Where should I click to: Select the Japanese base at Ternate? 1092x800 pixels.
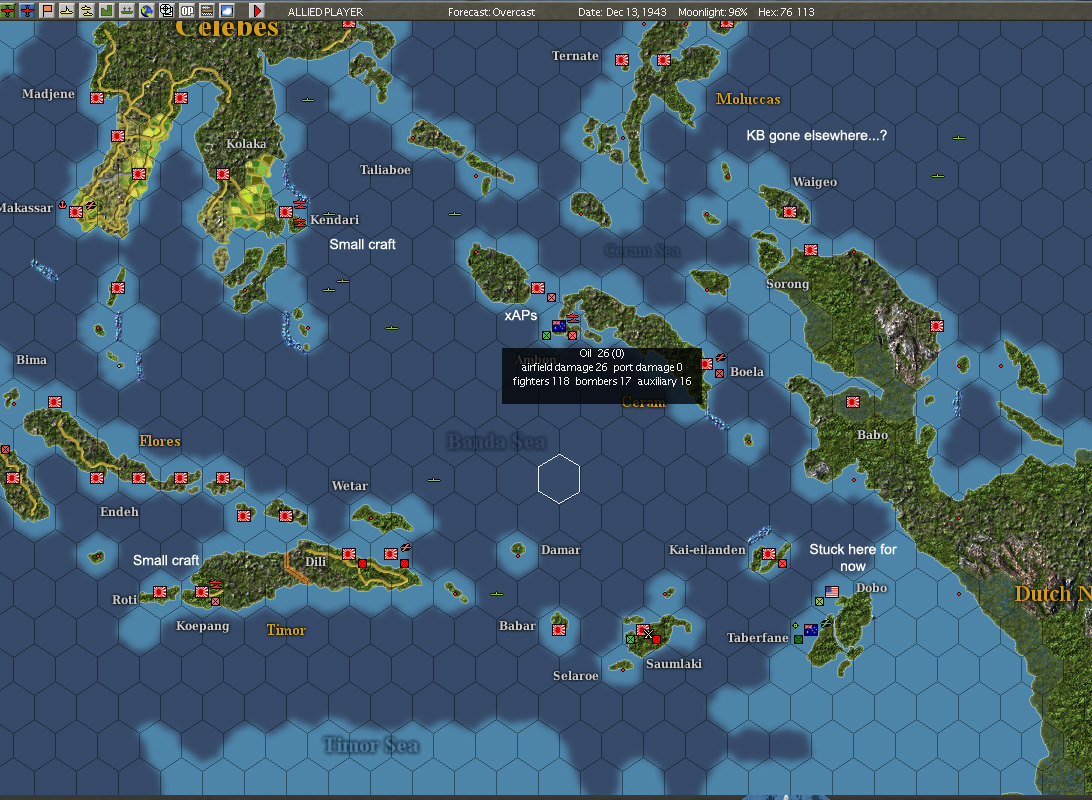(622, 60)
